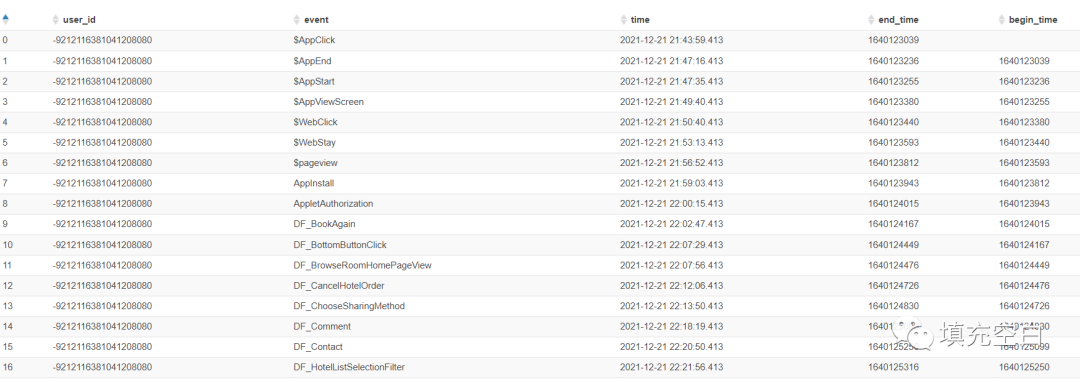
Task: Pick the $WebClick event cell
Action: [315, 122]
